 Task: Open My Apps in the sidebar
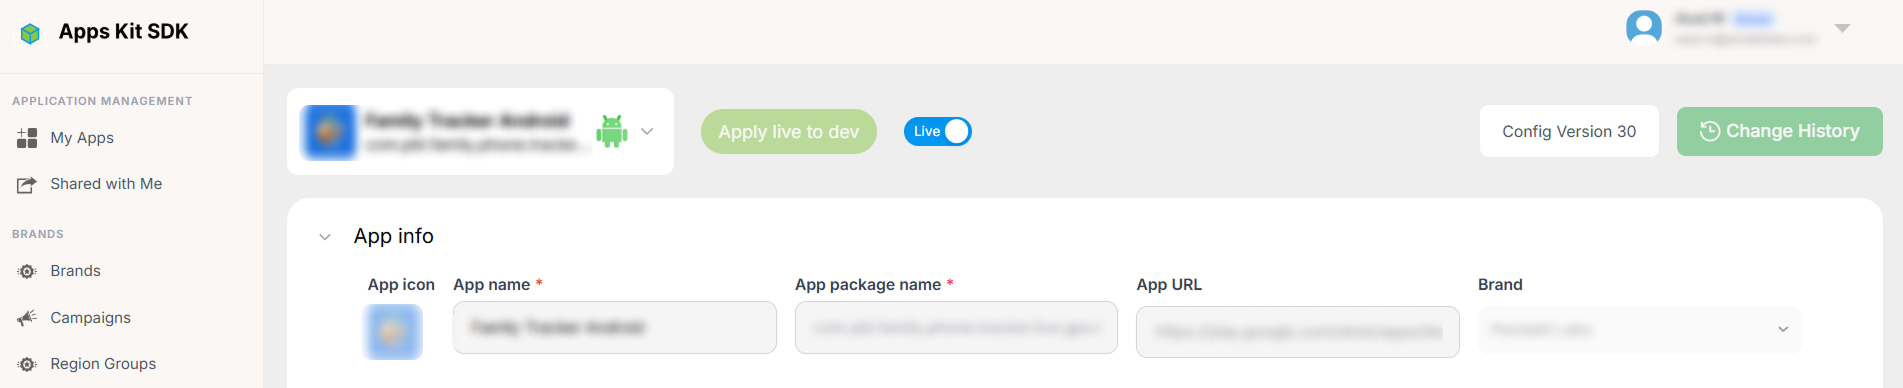pyautogui.click(x=82, y=138)
